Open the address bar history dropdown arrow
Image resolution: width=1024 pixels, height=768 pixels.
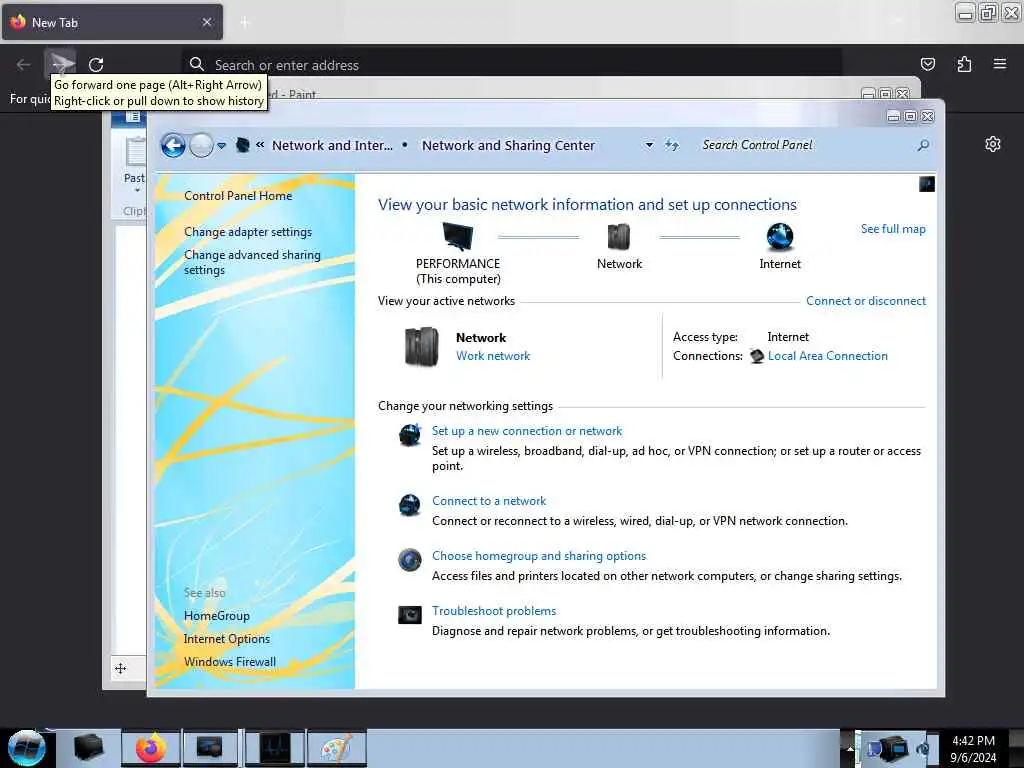click(649, 145)
